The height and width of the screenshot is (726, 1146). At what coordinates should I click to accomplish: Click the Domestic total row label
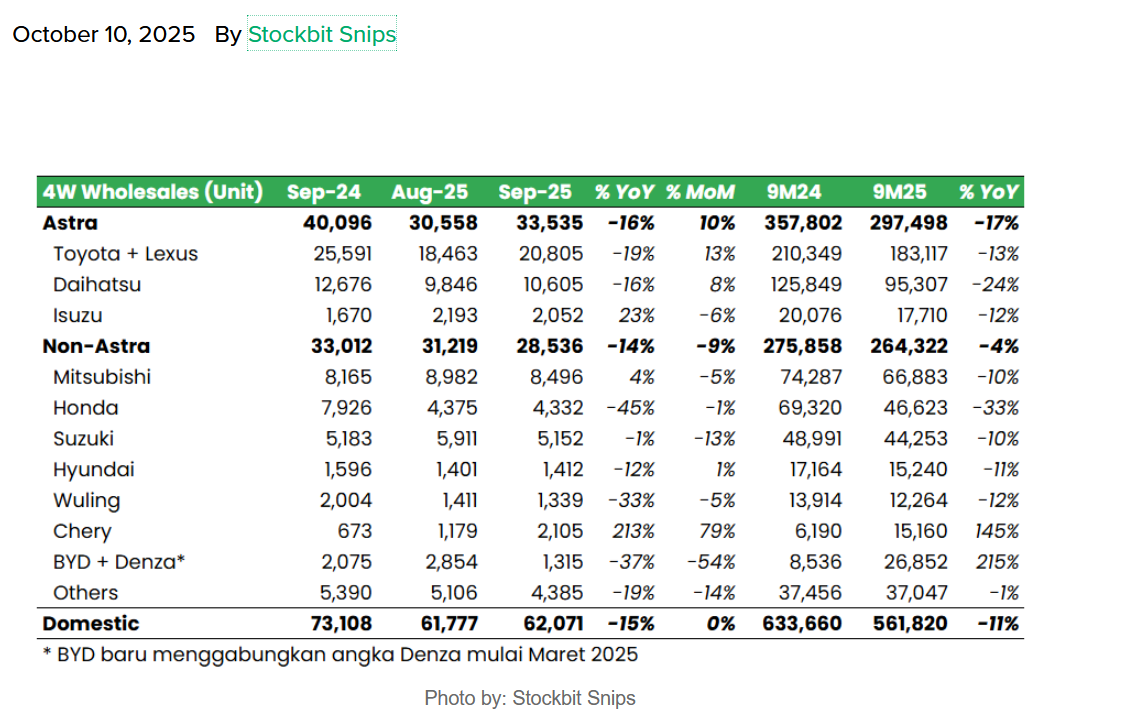point(91,623)
